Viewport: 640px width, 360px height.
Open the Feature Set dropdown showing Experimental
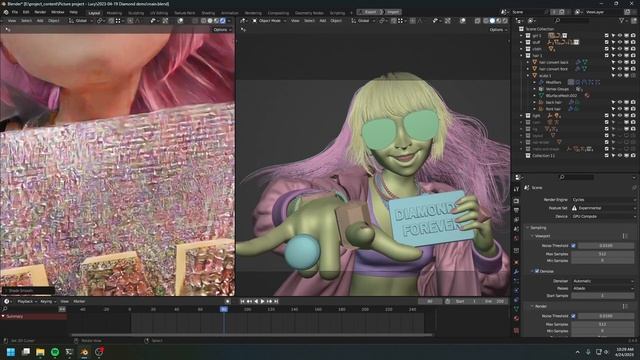[x=603, y=208]
